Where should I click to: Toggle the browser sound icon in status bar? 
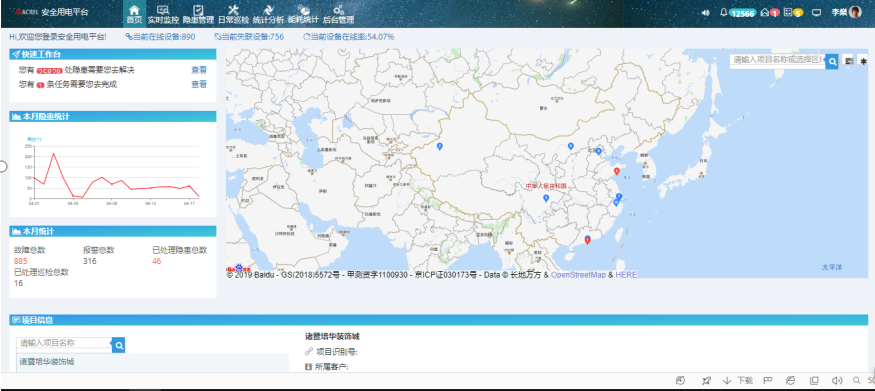[x=836, y=380]
